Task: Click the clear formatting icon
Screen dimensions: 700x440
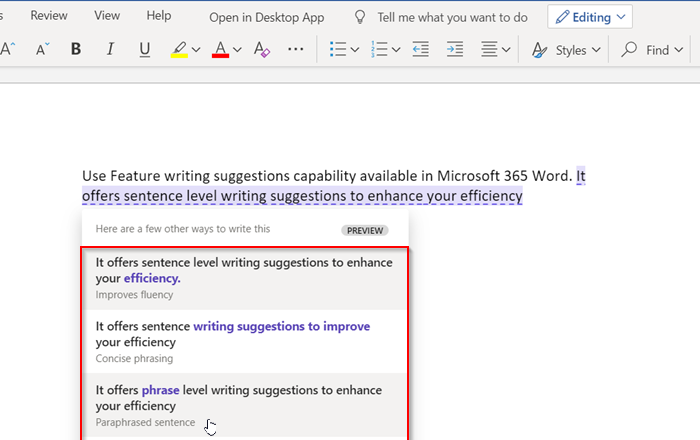Action: click(261, 50)
